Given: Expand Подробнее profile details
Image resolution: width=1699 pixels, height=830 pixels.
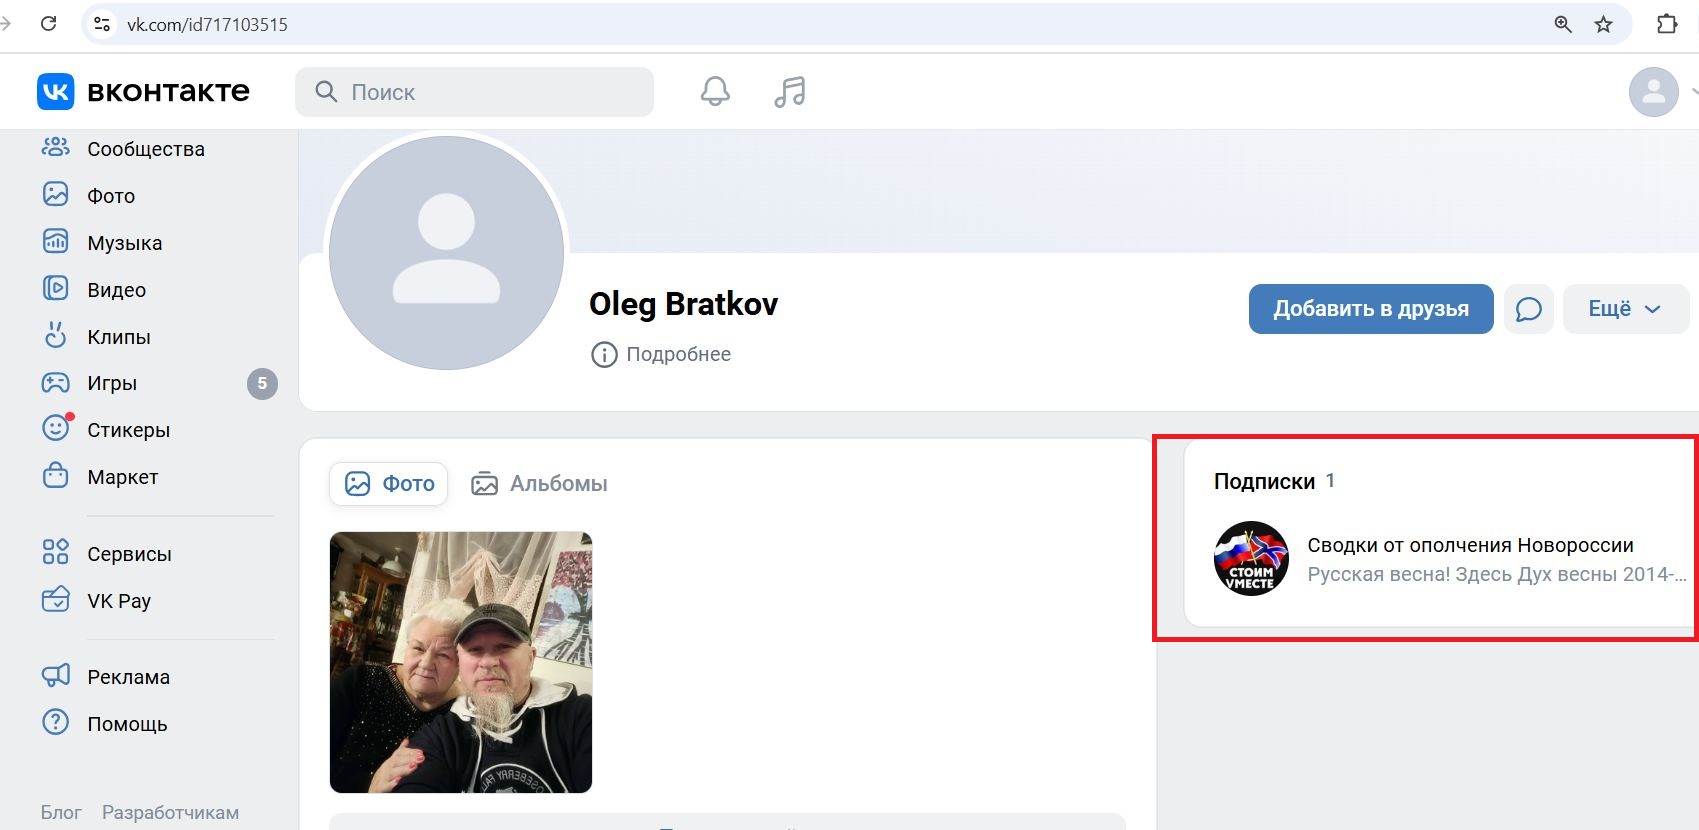Looking at the screenshot, I should pos(661,354).
